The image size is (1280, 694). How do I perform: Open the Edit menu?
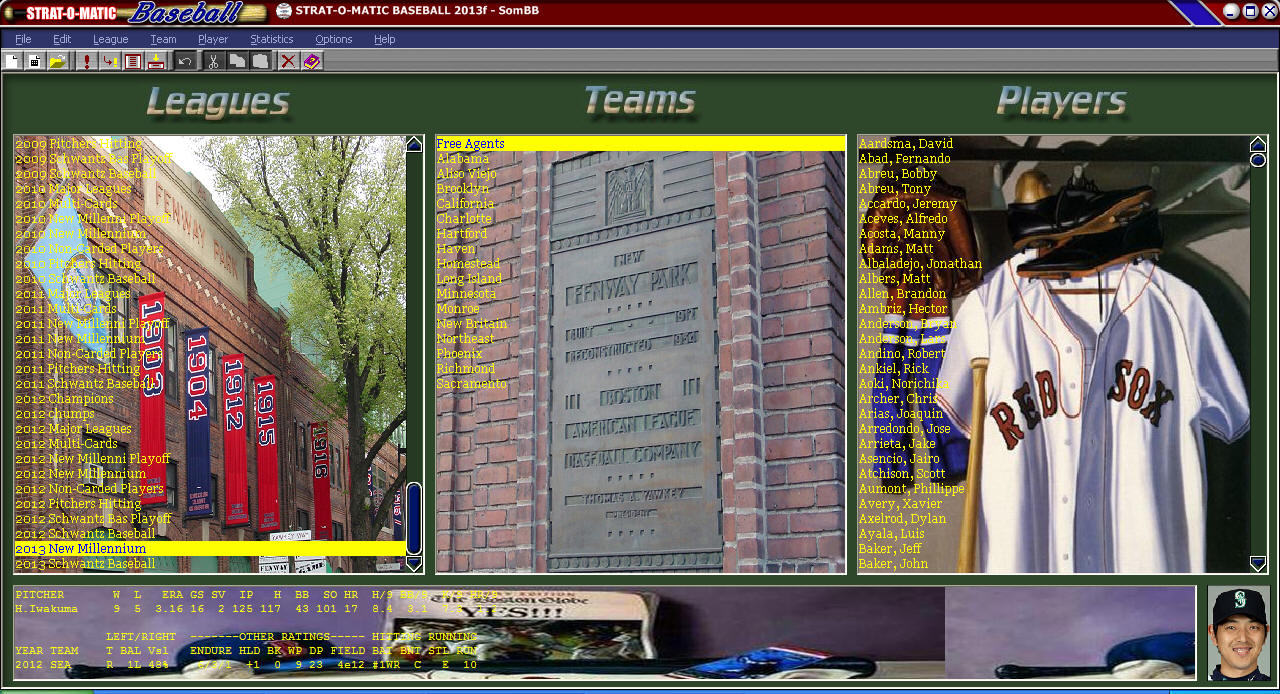[x=62, y=39]
